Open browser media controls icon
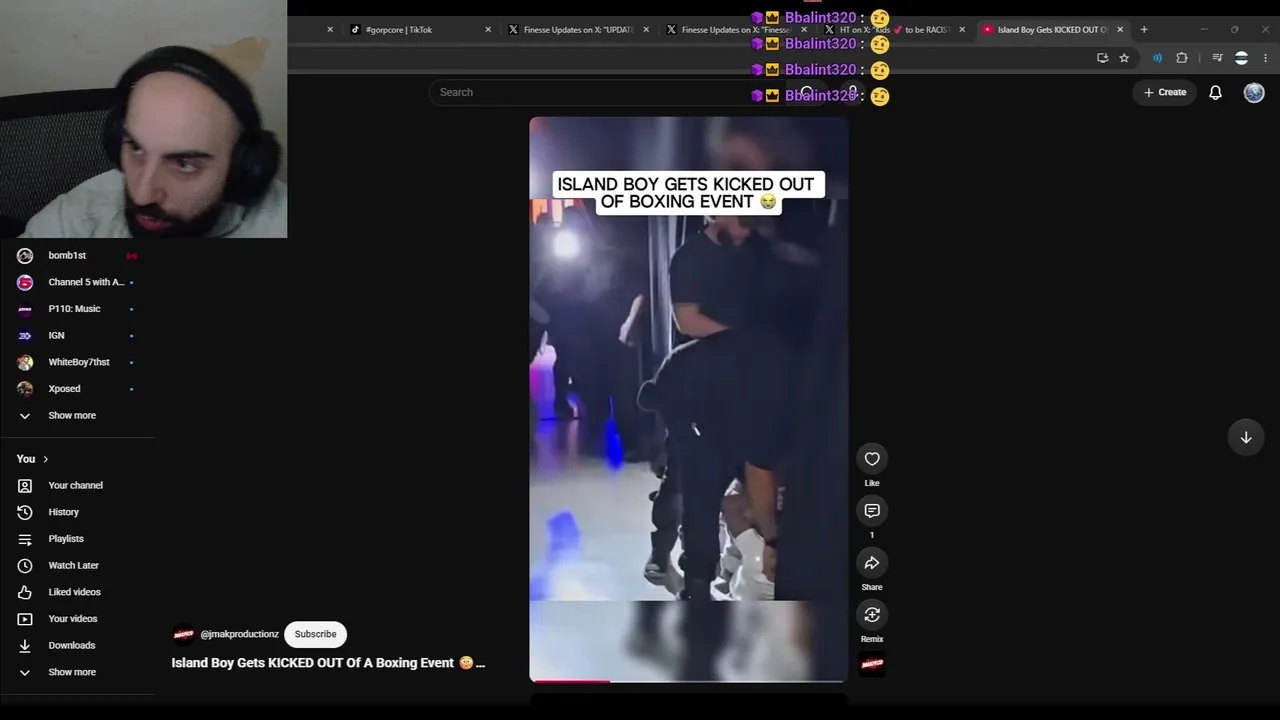 tap(1217, 58)
